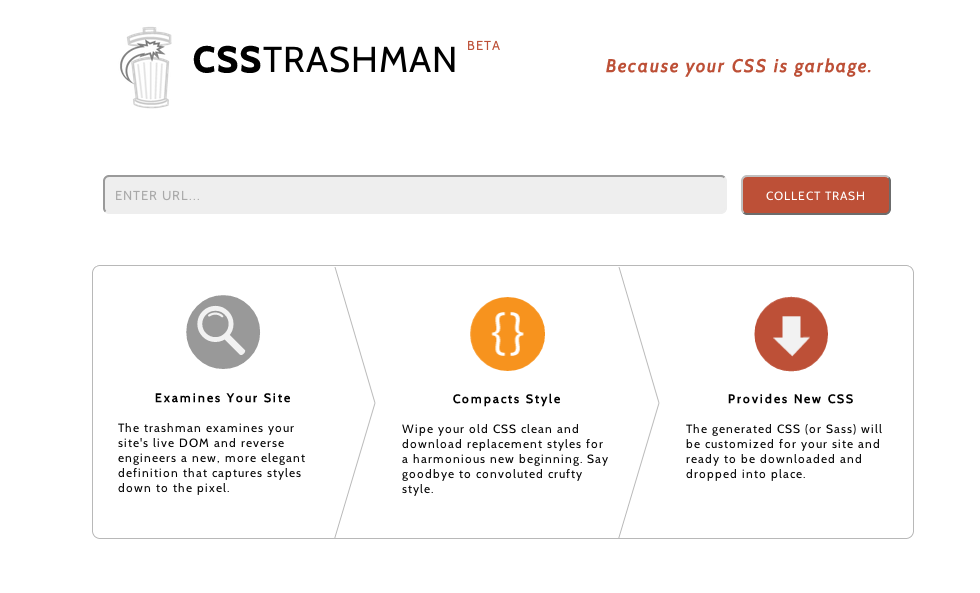Focus the Enter URL input field
Viewport: 980px width, 593px height.
pyautogui.click(x=414, y=195)
